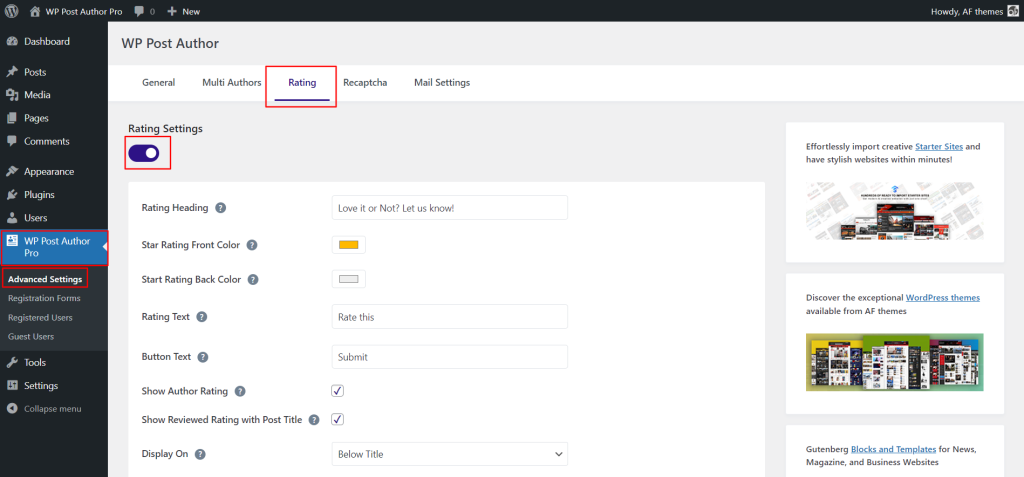
Task: Open Registered Users submenu item
Action: [x=40, y=318]
